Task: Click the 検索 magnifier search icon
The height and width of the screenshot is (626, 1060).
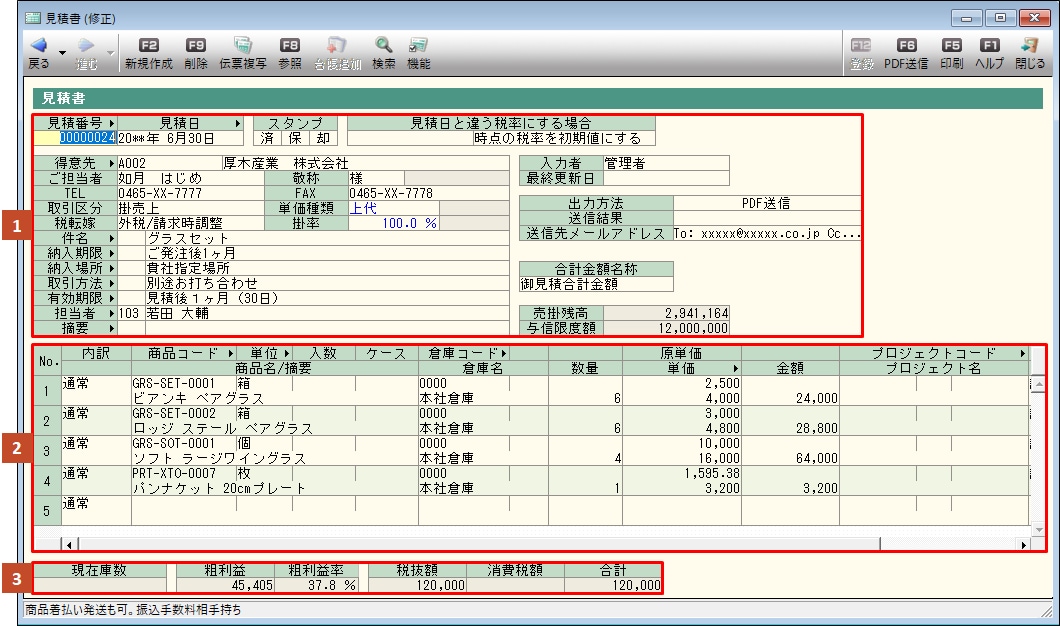Action: [x=383, y=46]
